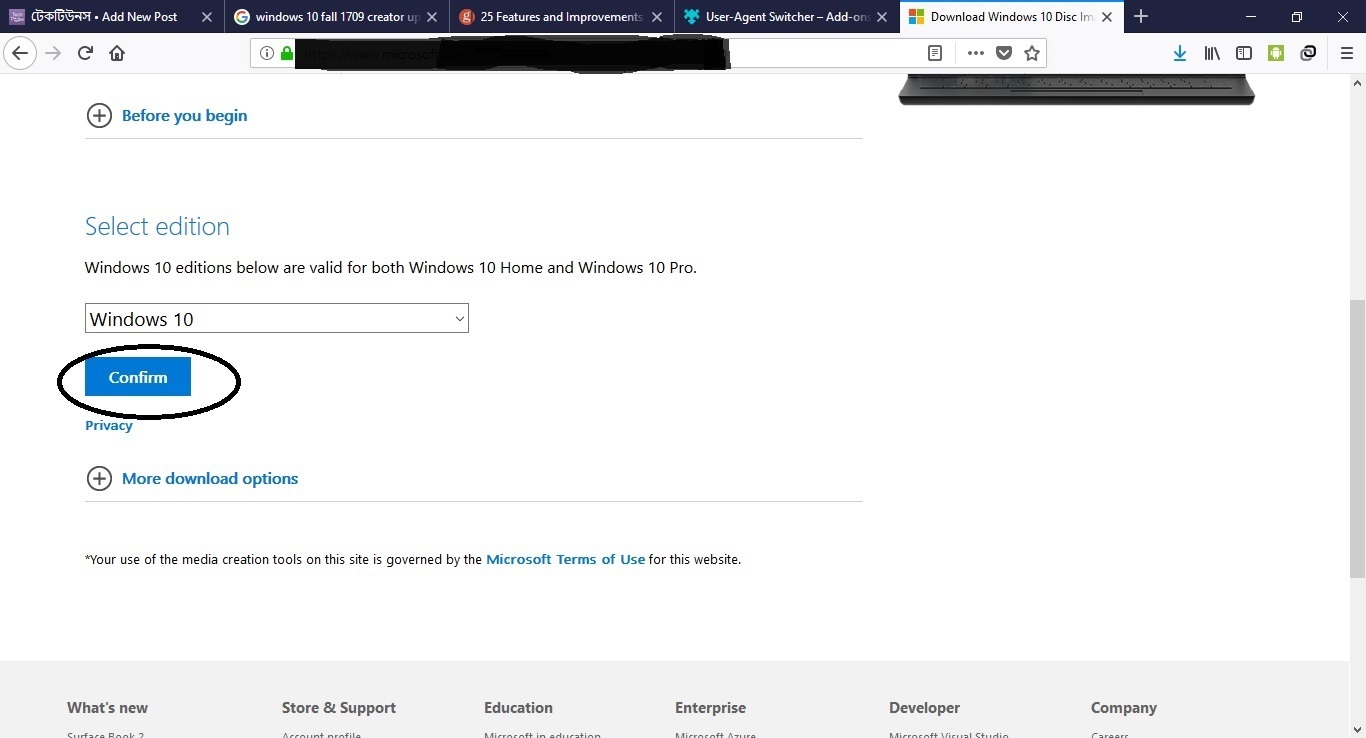Click the plus icon beside Before you begin
The height and width of the screenshot is (738, 1366).
point(99,116)
